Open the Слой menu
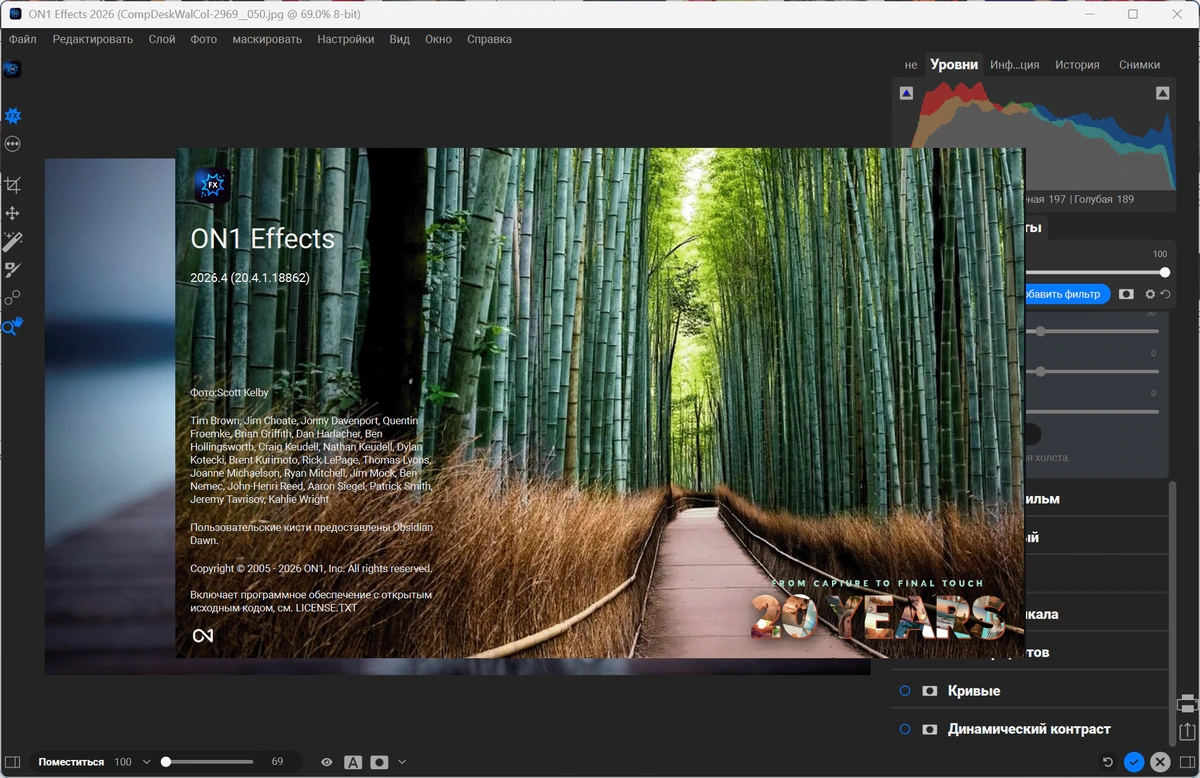 click(162, 39)
